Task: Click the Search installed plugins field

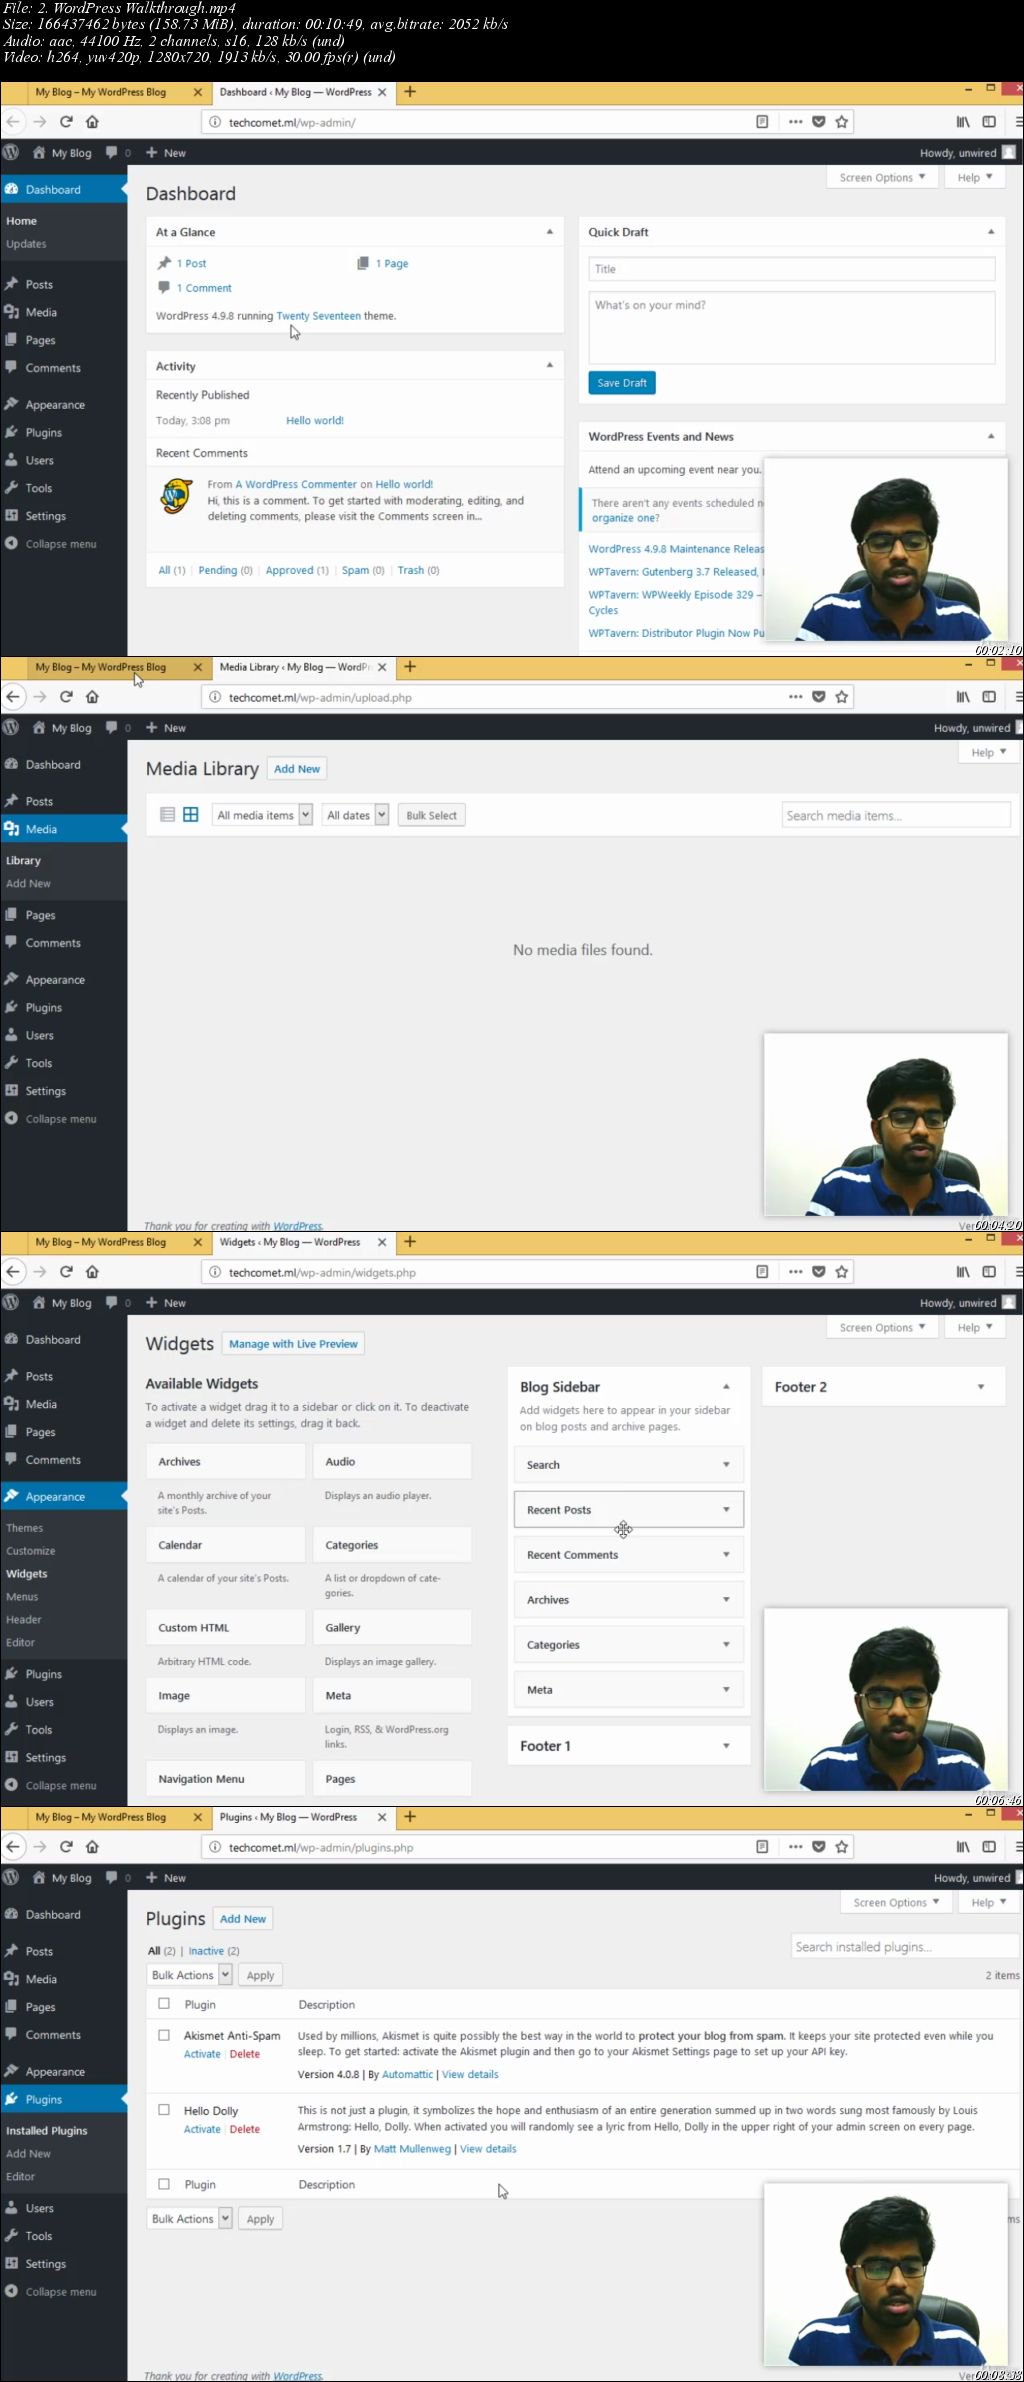Action: (905, 1946)
